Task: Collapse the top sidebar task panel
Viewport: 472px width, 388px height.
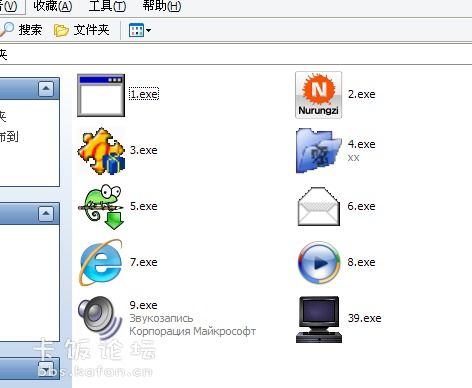Action: click(x=46, y=89)
